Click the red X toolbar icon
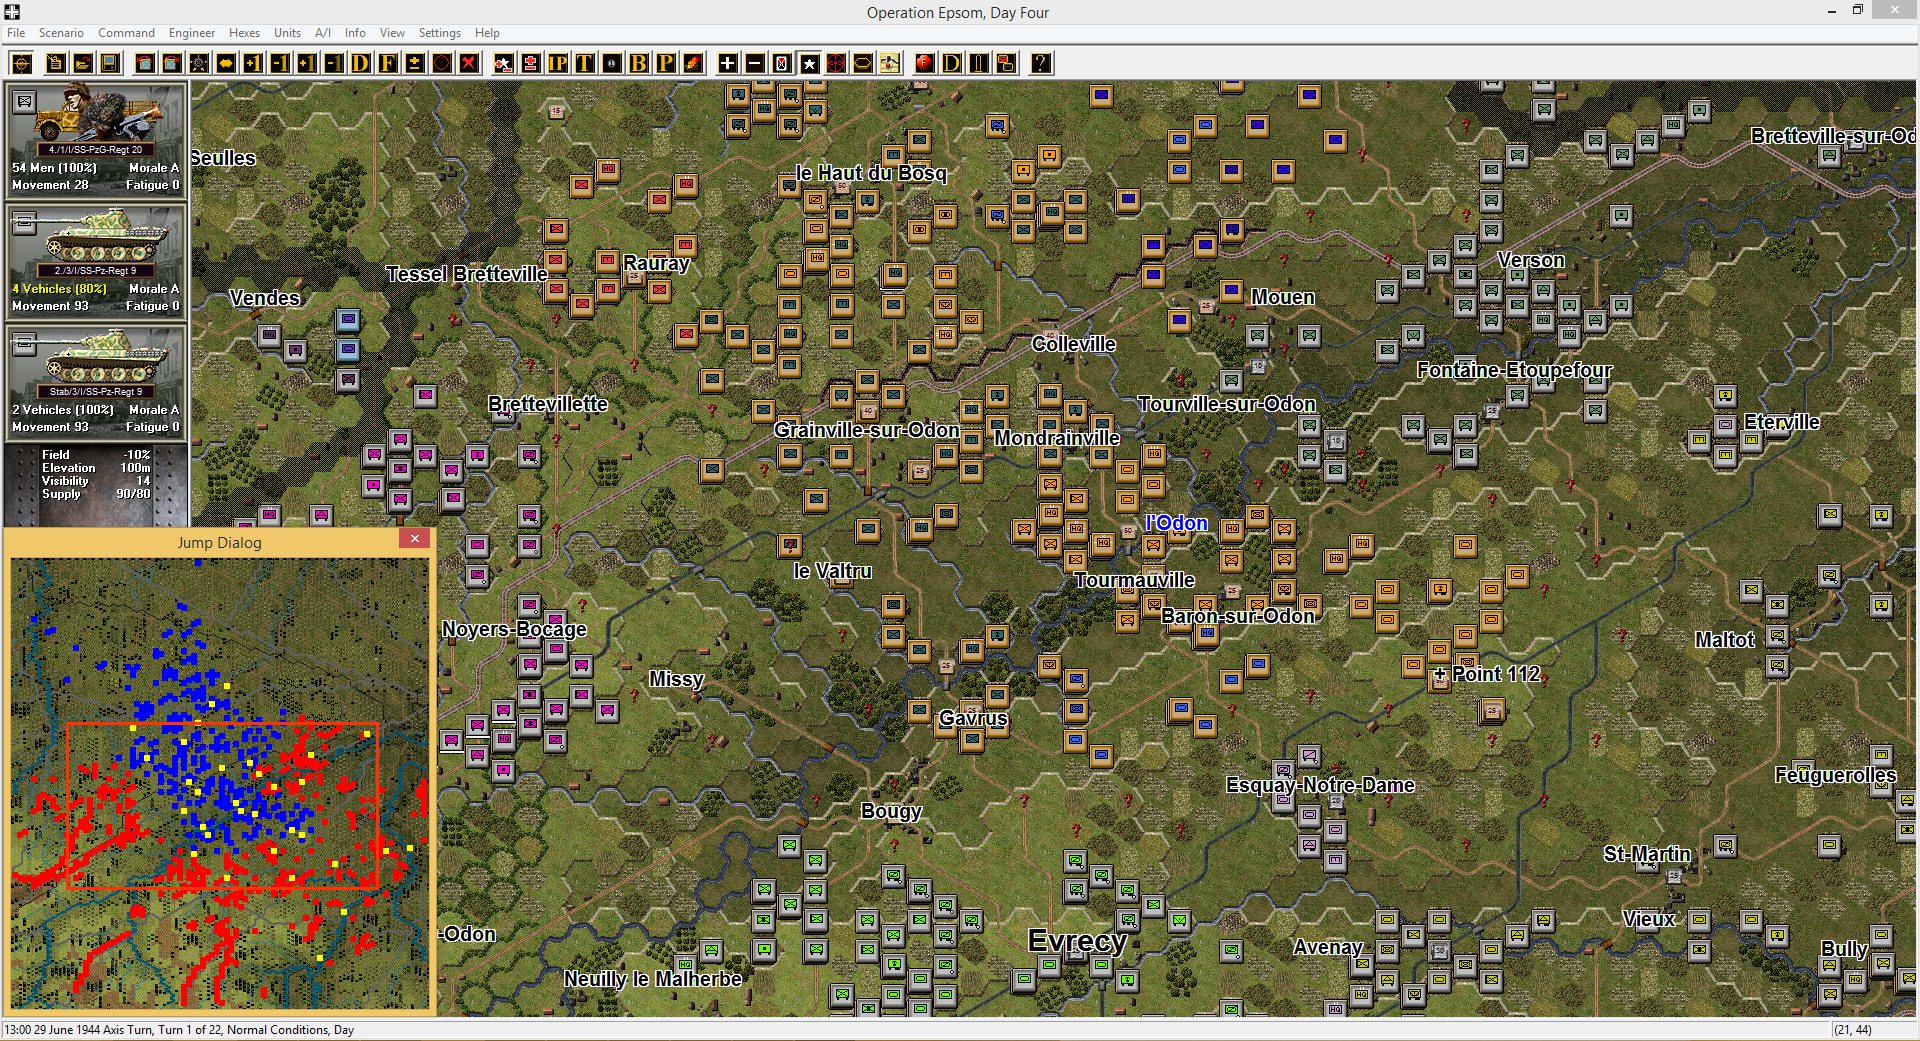1920x1041 pixels. [469, 64]
